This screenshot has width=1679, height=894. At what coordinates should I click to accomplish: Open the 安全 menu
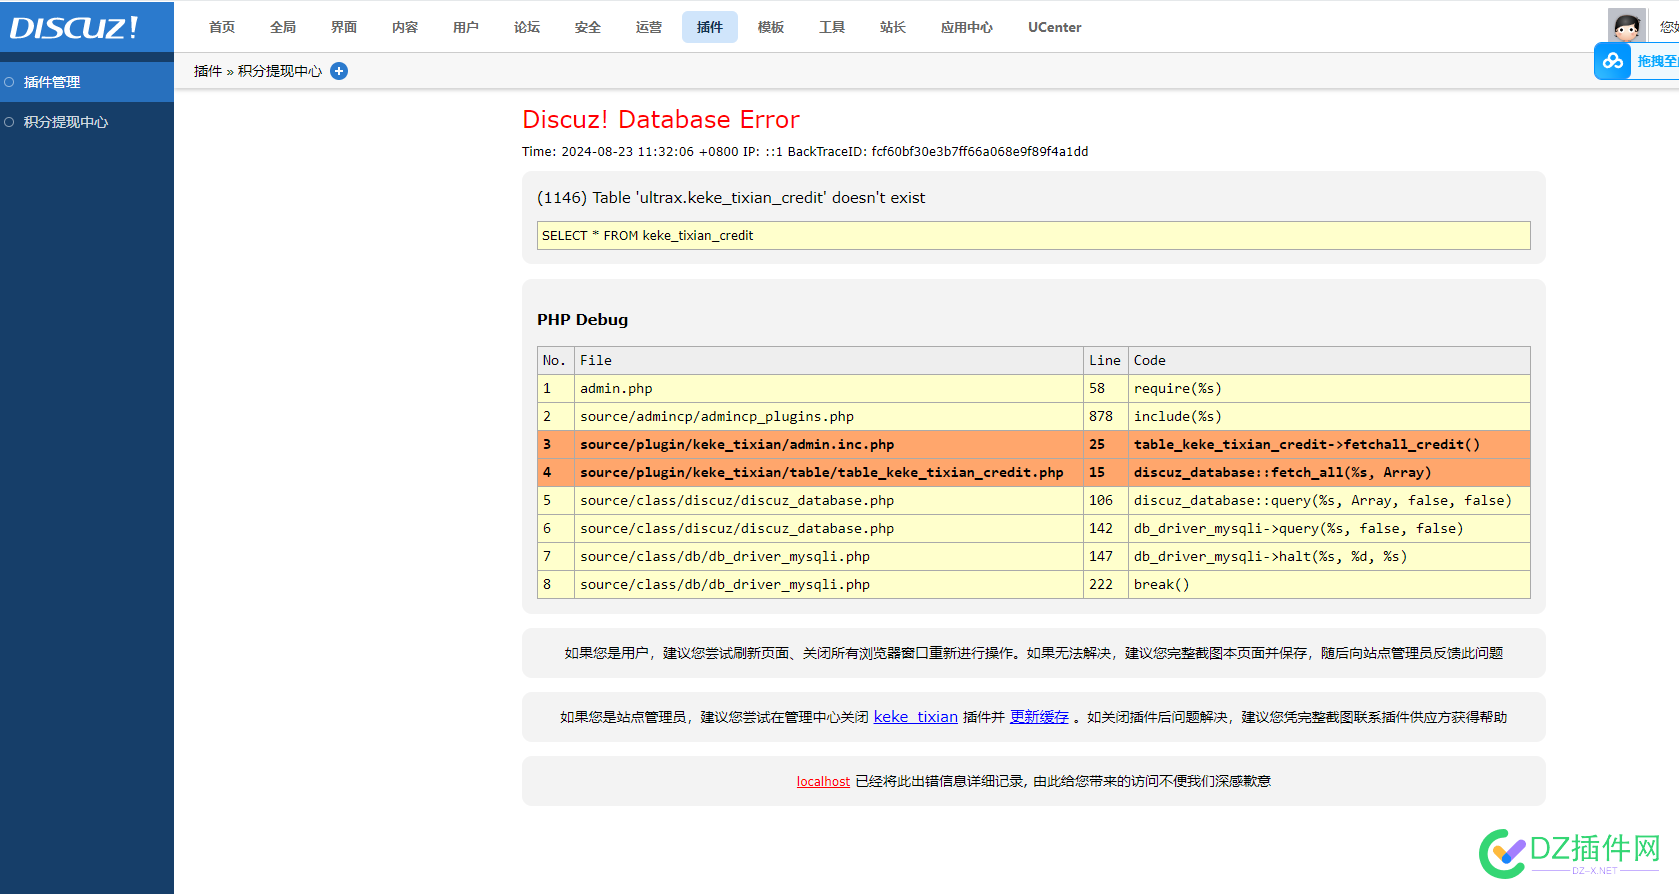pos(588,27)
